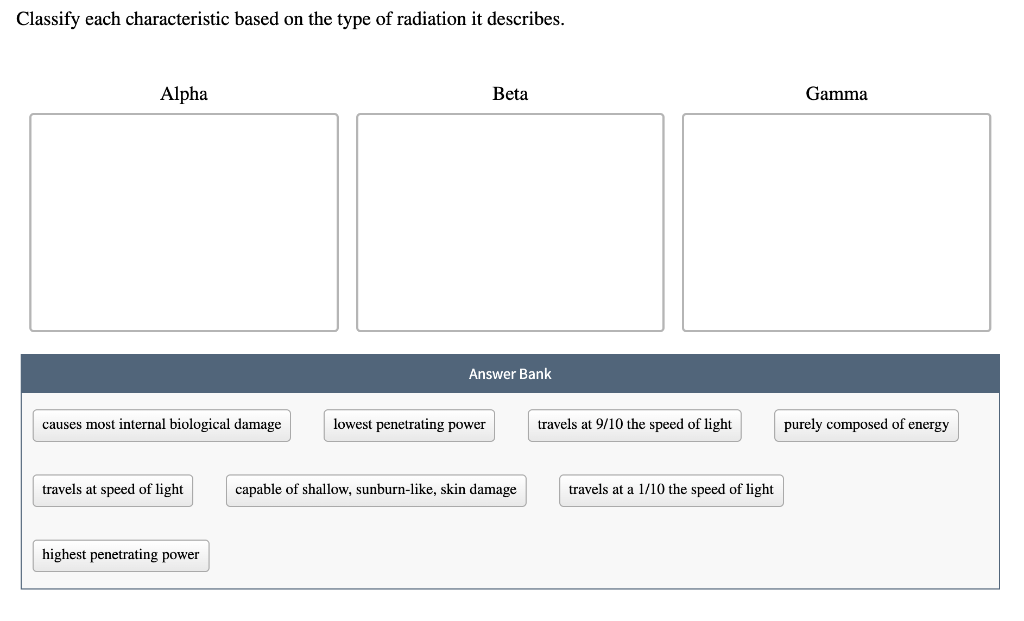Click the Answer Bank header bar
1024x621 pixels.
tap(510, 373)
